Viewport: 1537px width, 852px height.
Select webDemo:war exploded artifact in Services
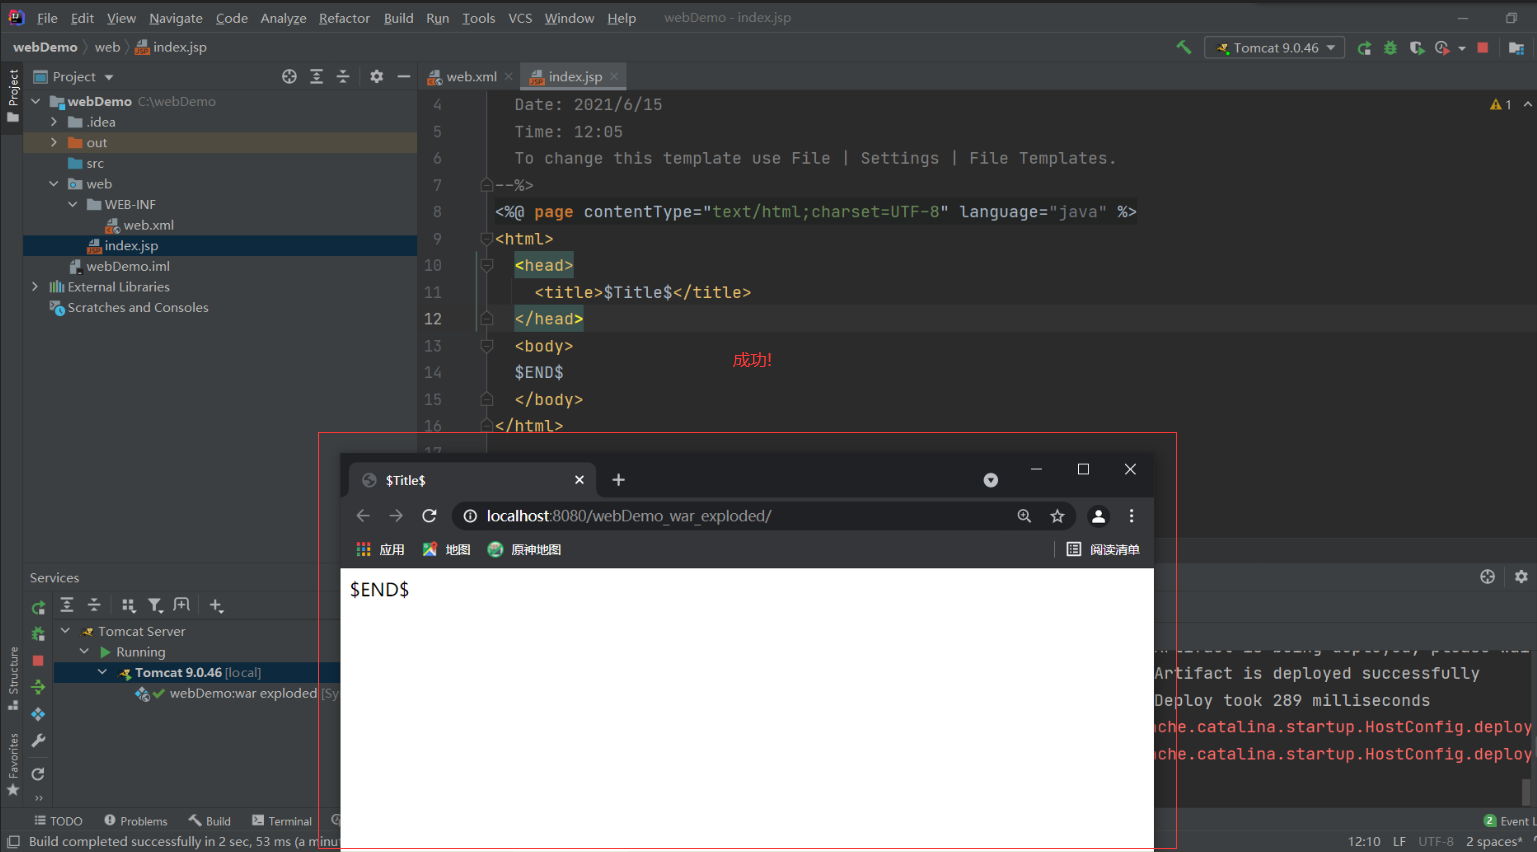[243, 693]
